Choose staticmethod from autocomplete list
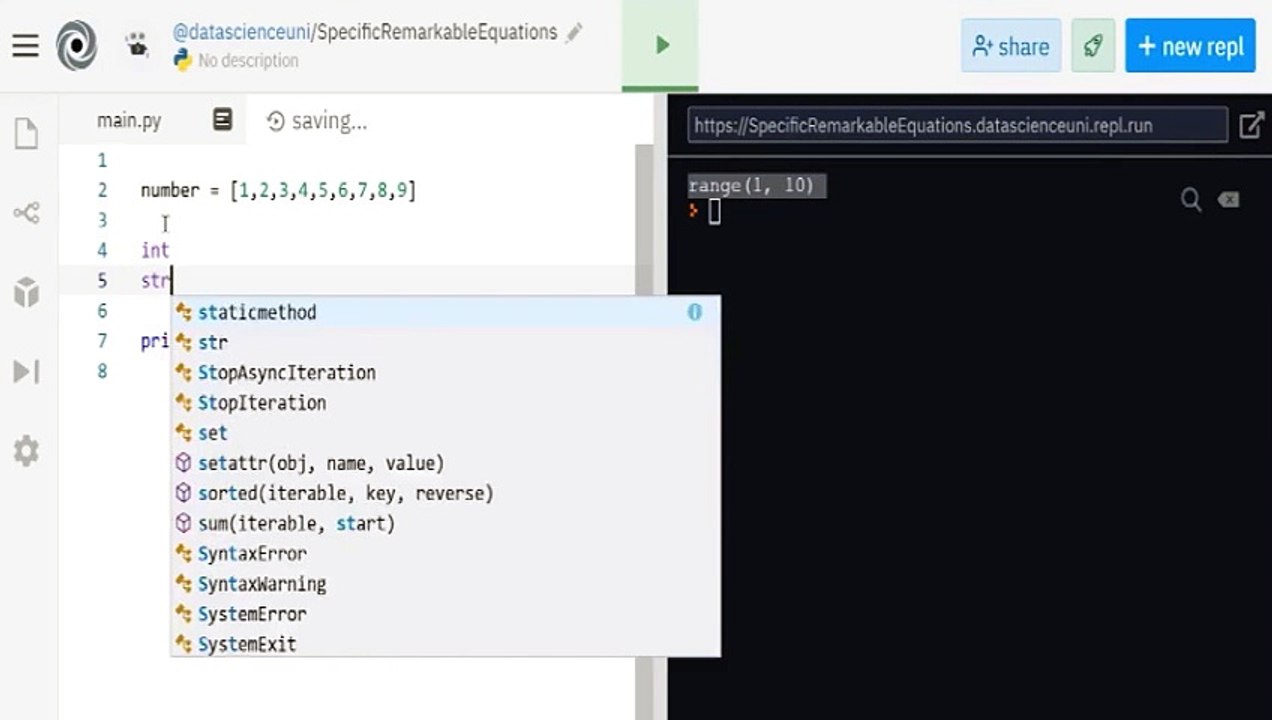The height and width of the screenshot is (720, 1272). pyautogui.click(x=445, y=312)
